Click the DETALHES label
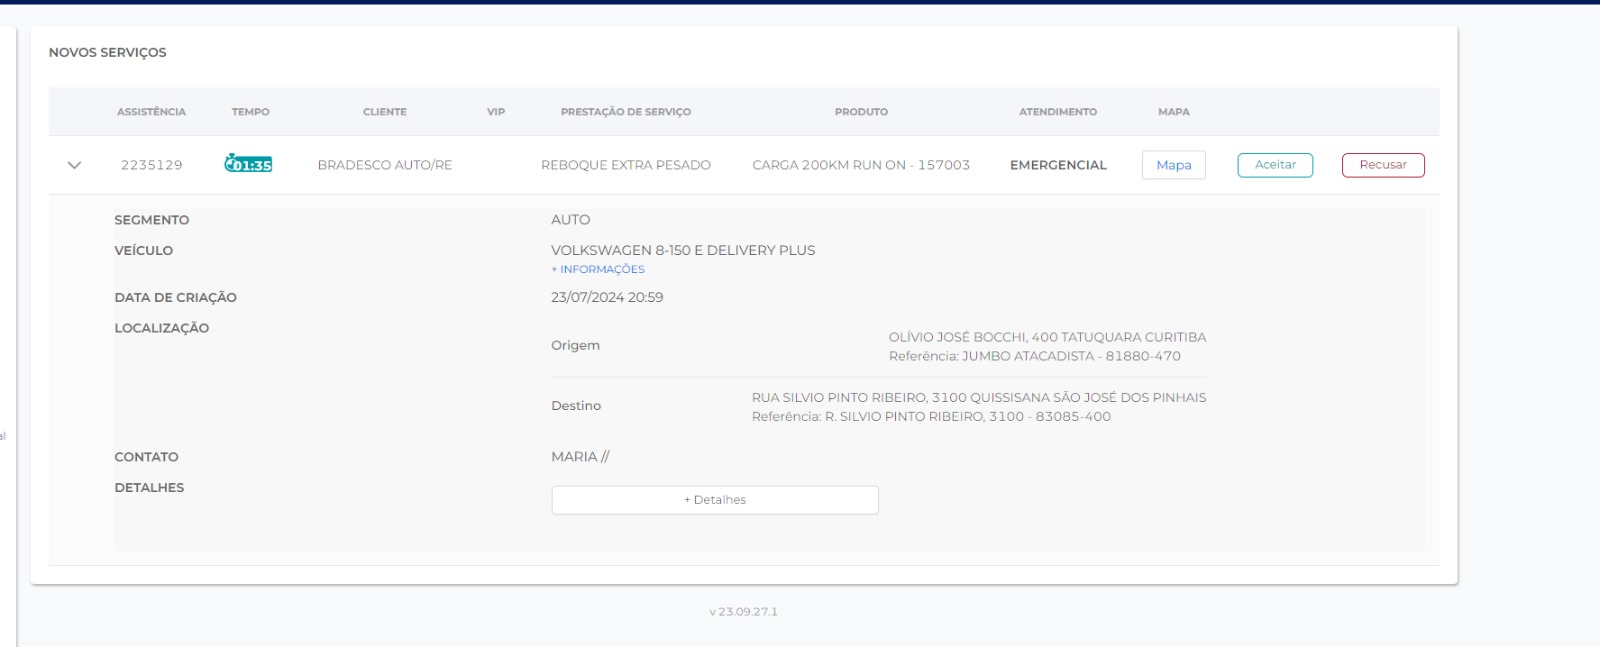This screenshot has height=647, width=1600. pyautogui.click(x=149, y=488)
